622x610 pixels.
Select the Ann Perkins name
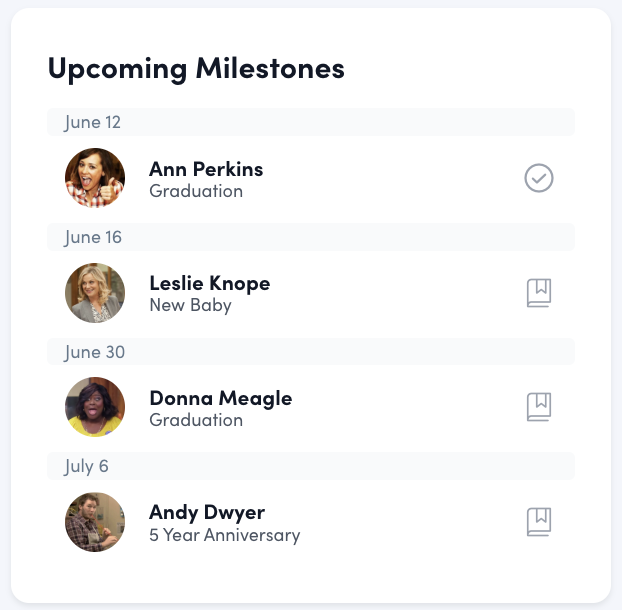click(206, 168)
